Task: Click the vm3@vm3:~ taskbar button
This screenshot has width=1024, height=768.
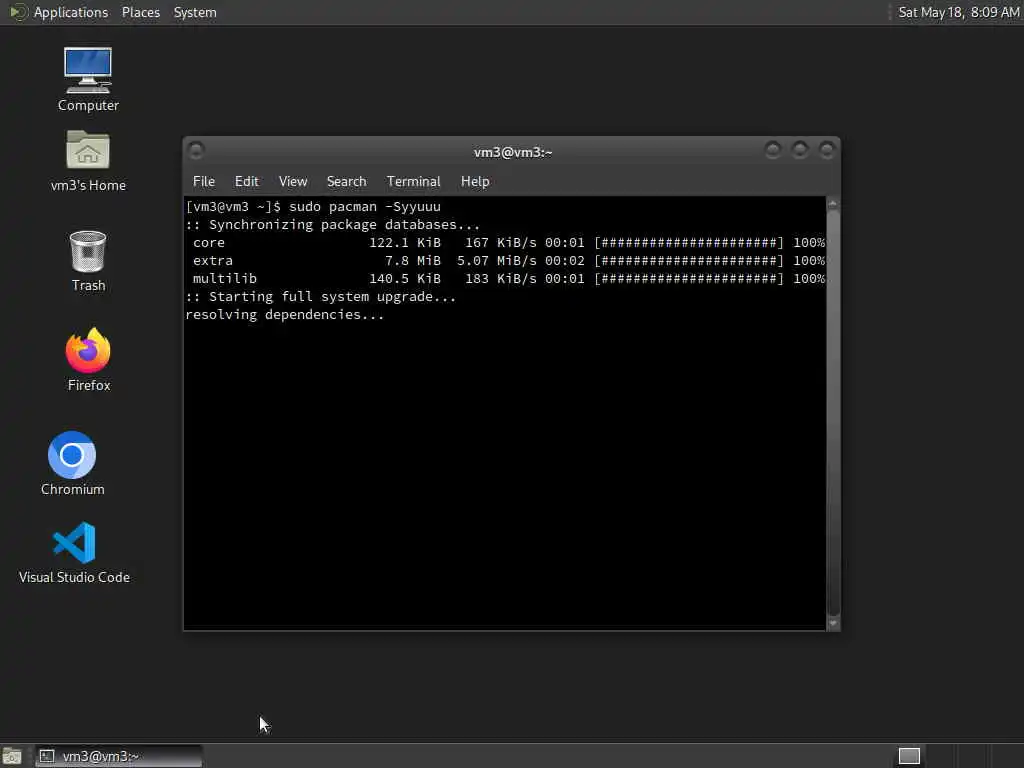Action: [119, 756]
